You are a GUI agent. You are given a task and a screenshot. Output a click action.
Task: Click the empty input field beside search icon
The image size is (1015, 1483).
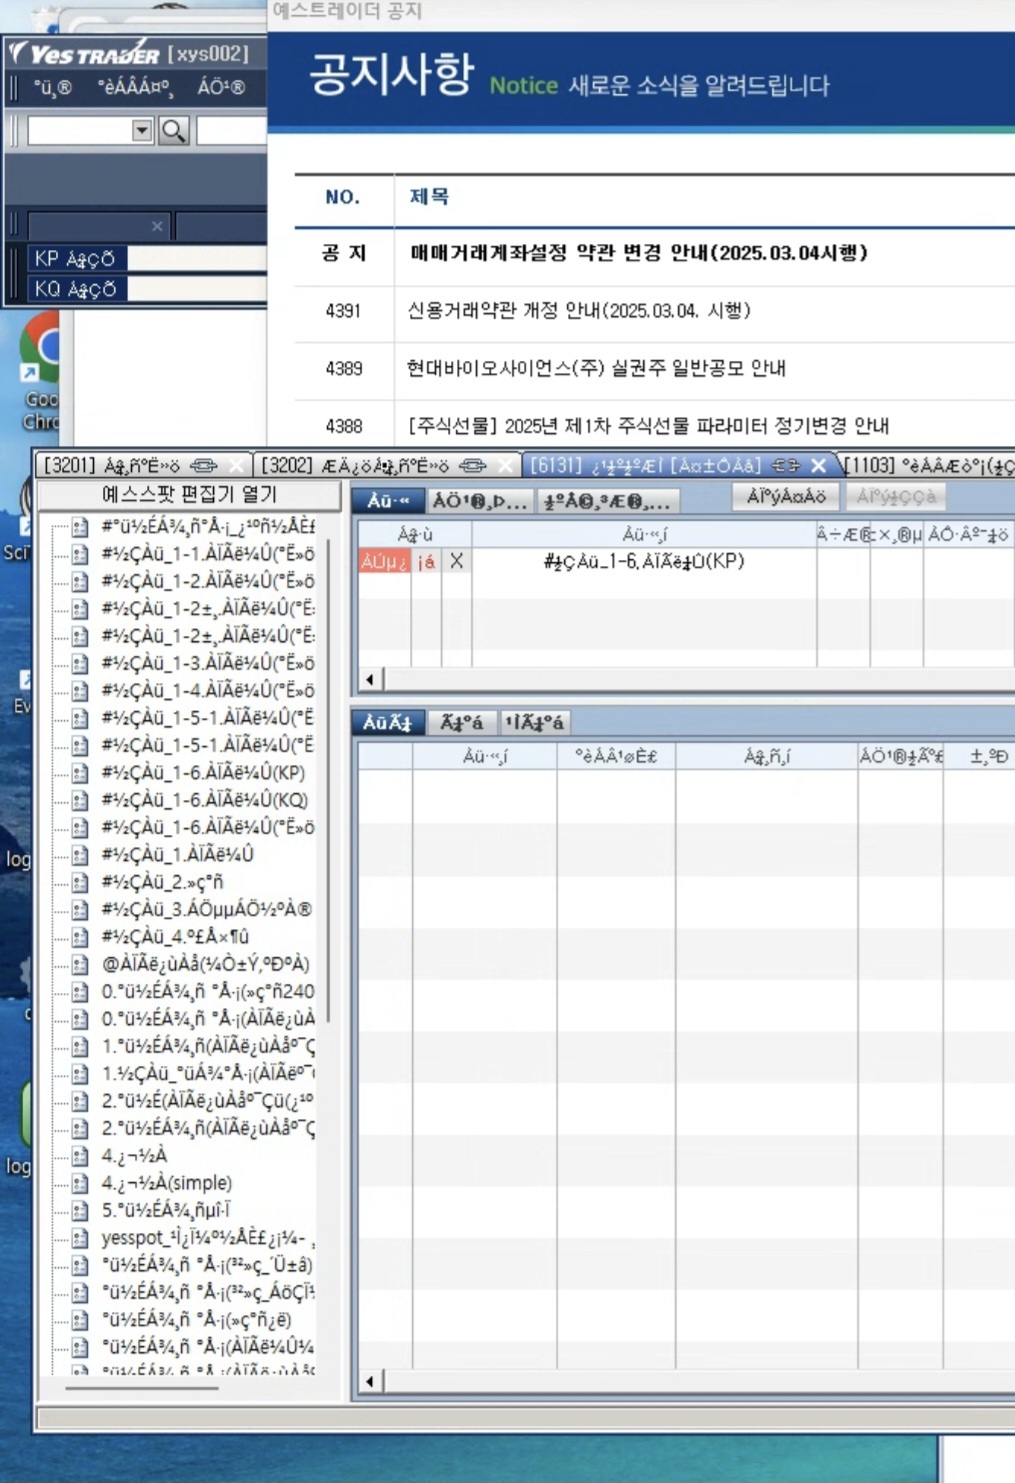pos(231,131)
